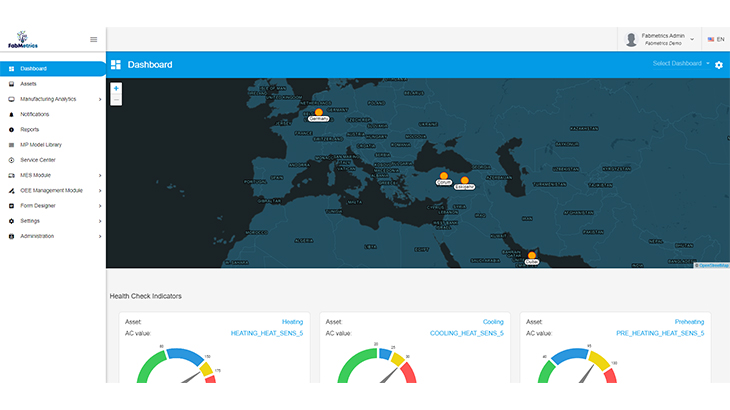Click the Dashboard grid icon in the sidebar

click(12, 69)
